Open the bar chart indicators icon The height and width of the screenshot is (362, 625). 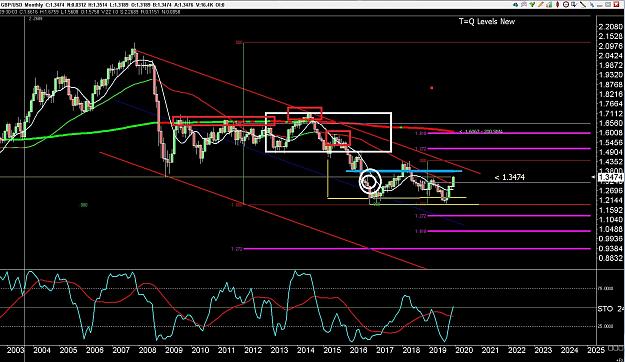(549, 5)
